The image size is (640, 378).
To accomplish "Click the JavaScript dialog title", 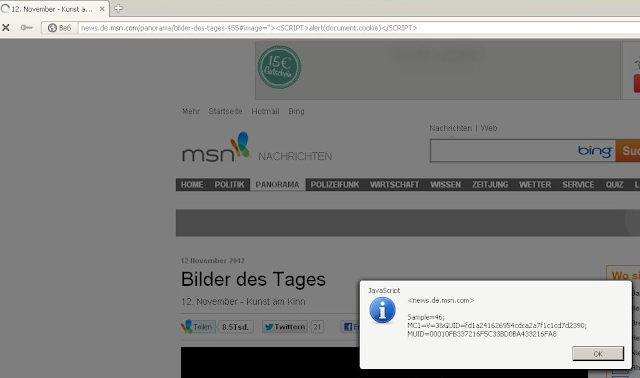I will coord(384,290).
